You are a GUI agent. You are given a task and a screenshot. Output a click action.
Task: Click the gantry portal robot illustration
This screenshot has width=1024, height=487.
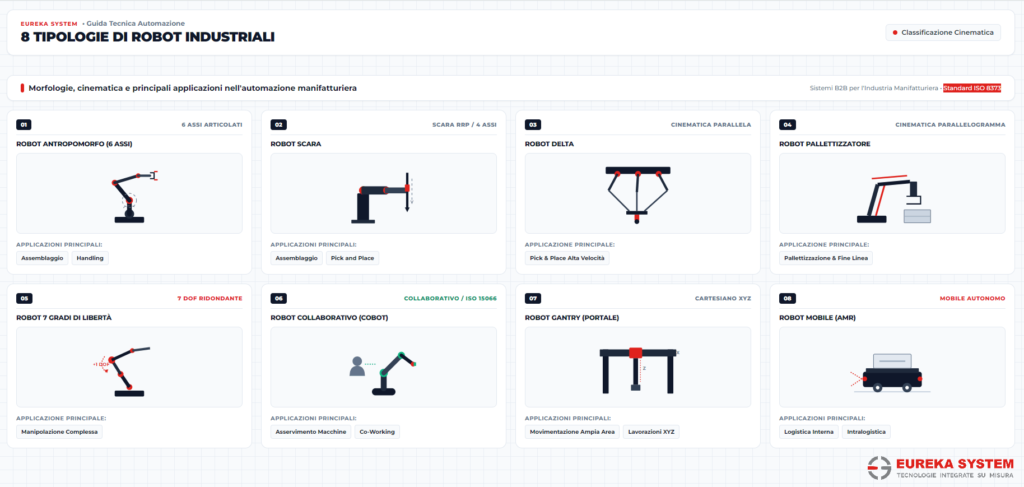638,370
